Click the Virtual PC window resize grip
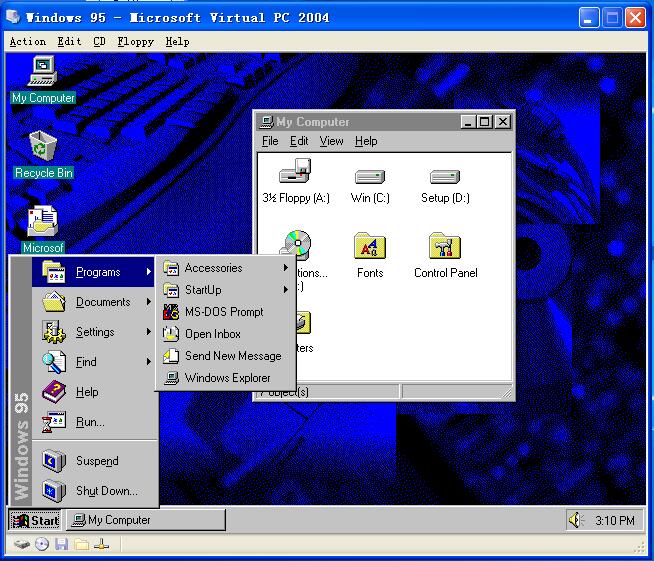This screenshot has width=654, height=561. click(639, 548)
